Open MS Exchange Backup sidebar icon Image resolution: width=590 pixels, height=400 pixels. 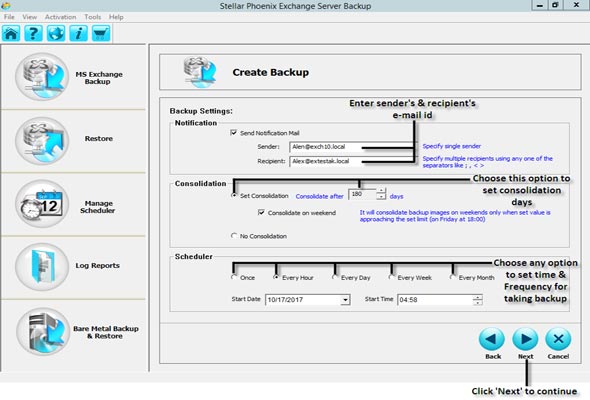tap(42, 77)
